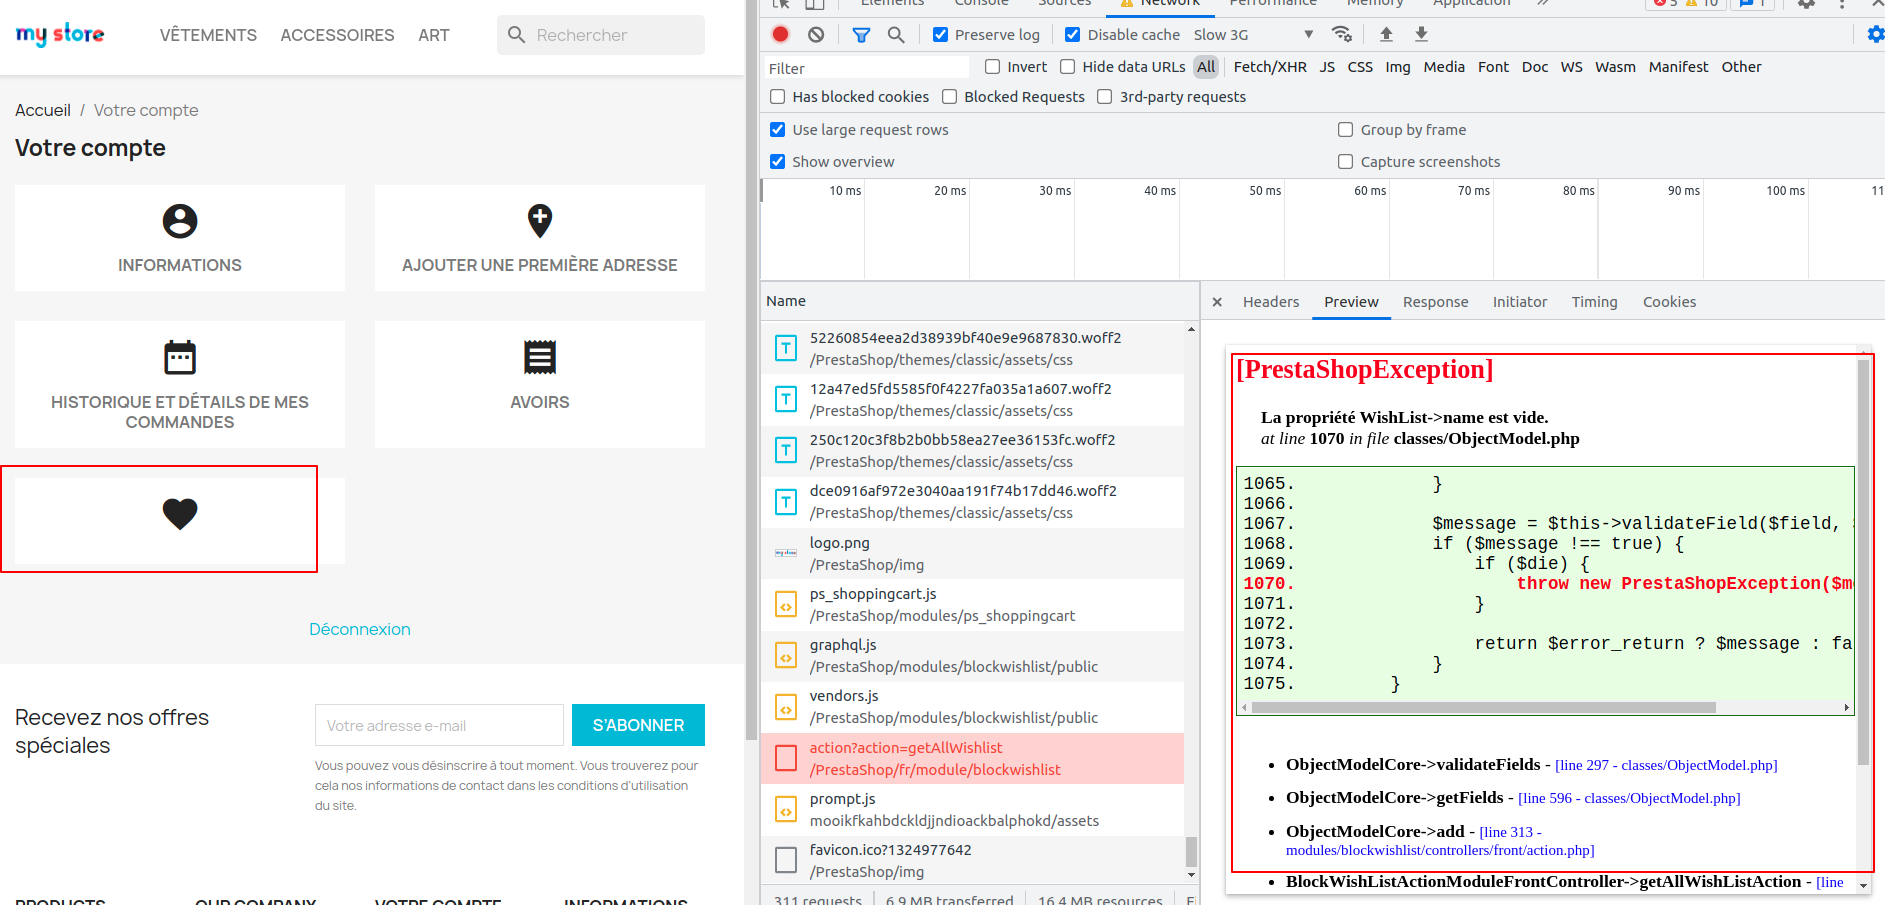Open the Console panel
This screenshot has width=1885, height=905.
[x=981, y=4]
